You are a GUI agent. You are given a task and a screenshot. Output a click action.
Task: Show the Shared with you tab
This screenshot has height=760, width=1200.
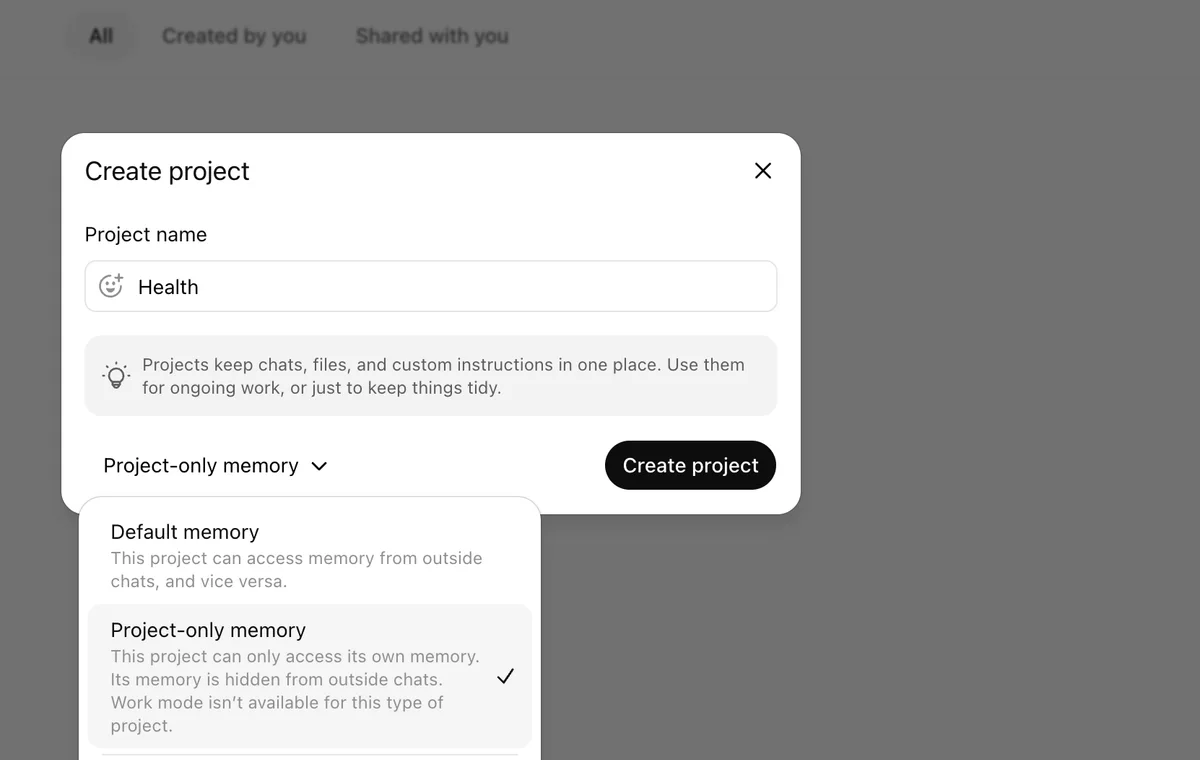tap(432, 36)
